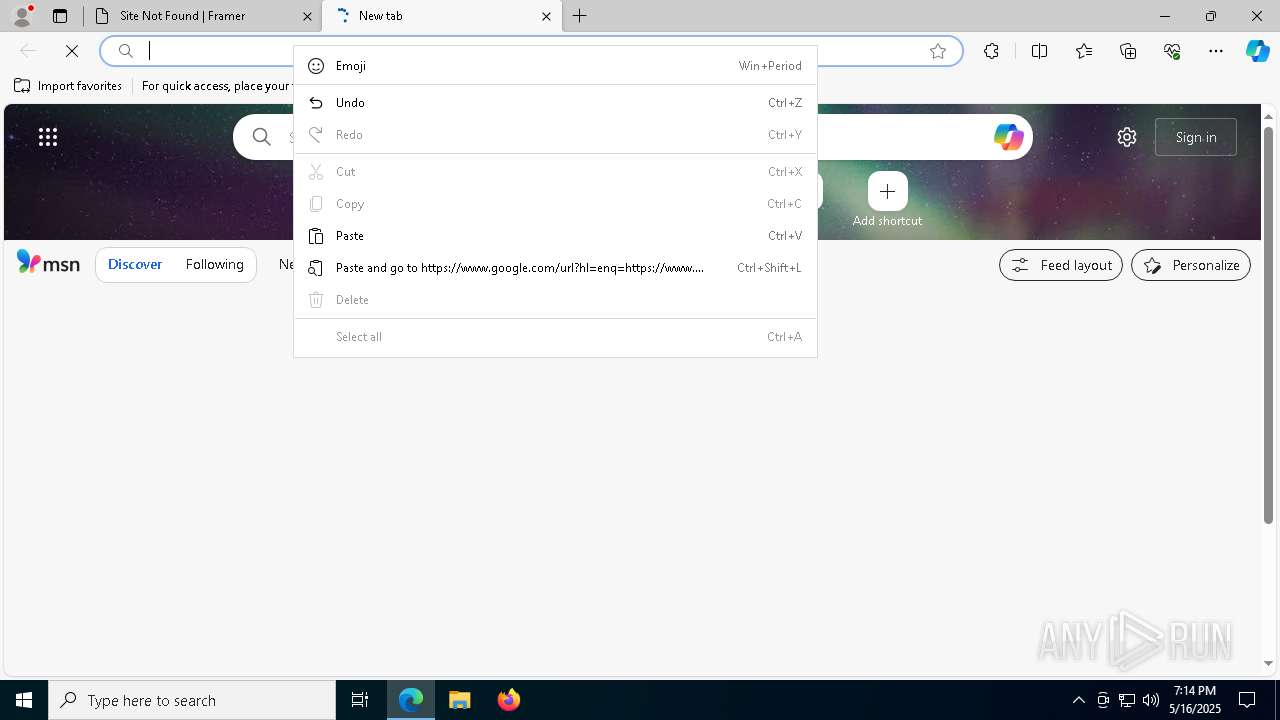Select Paste and go to google.com URL

point(555,268)
